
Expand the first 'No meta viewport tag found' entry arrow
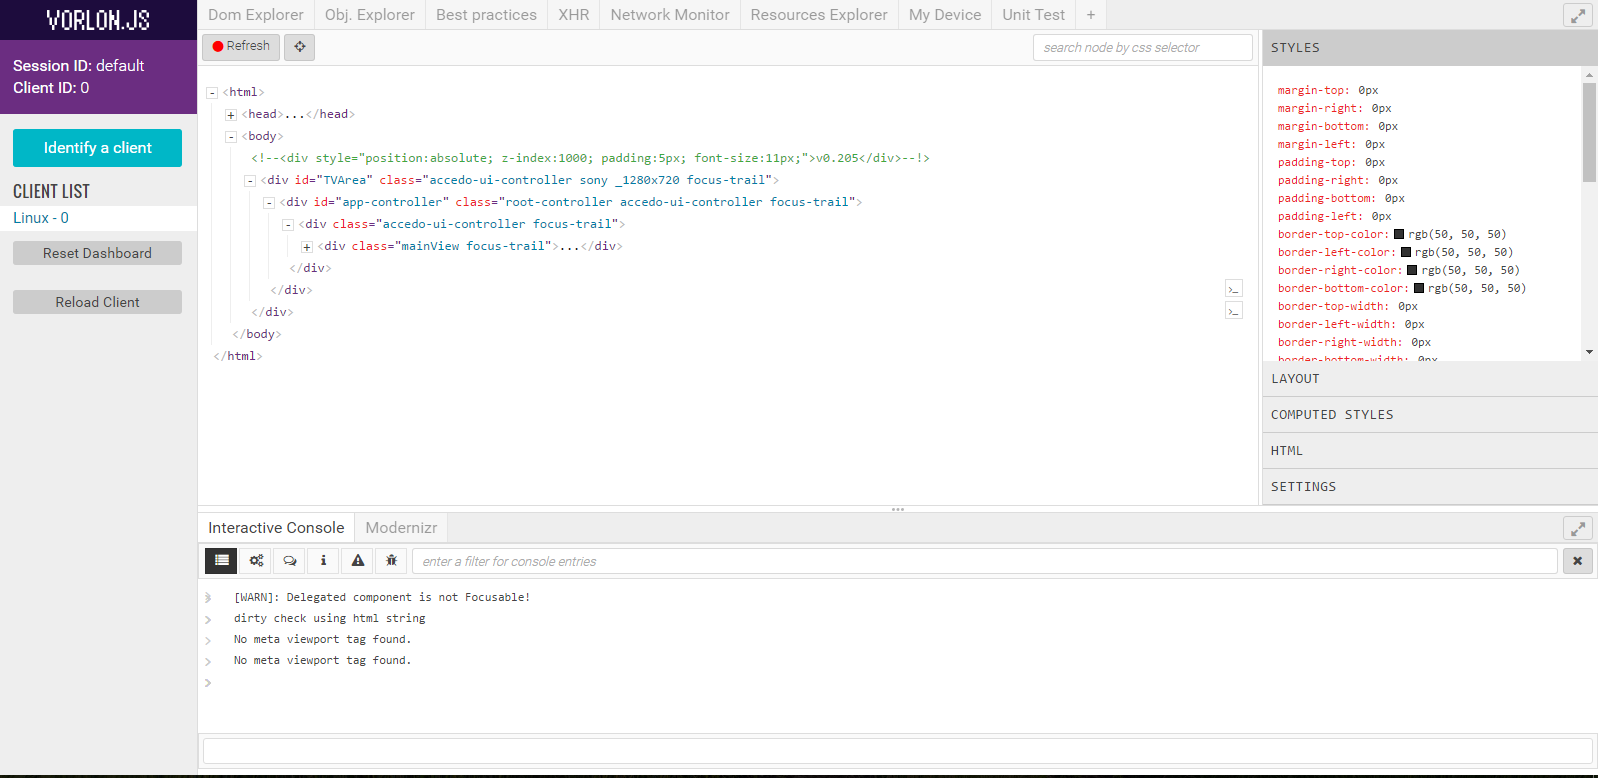pyautogui.click(x=208, y=640)
